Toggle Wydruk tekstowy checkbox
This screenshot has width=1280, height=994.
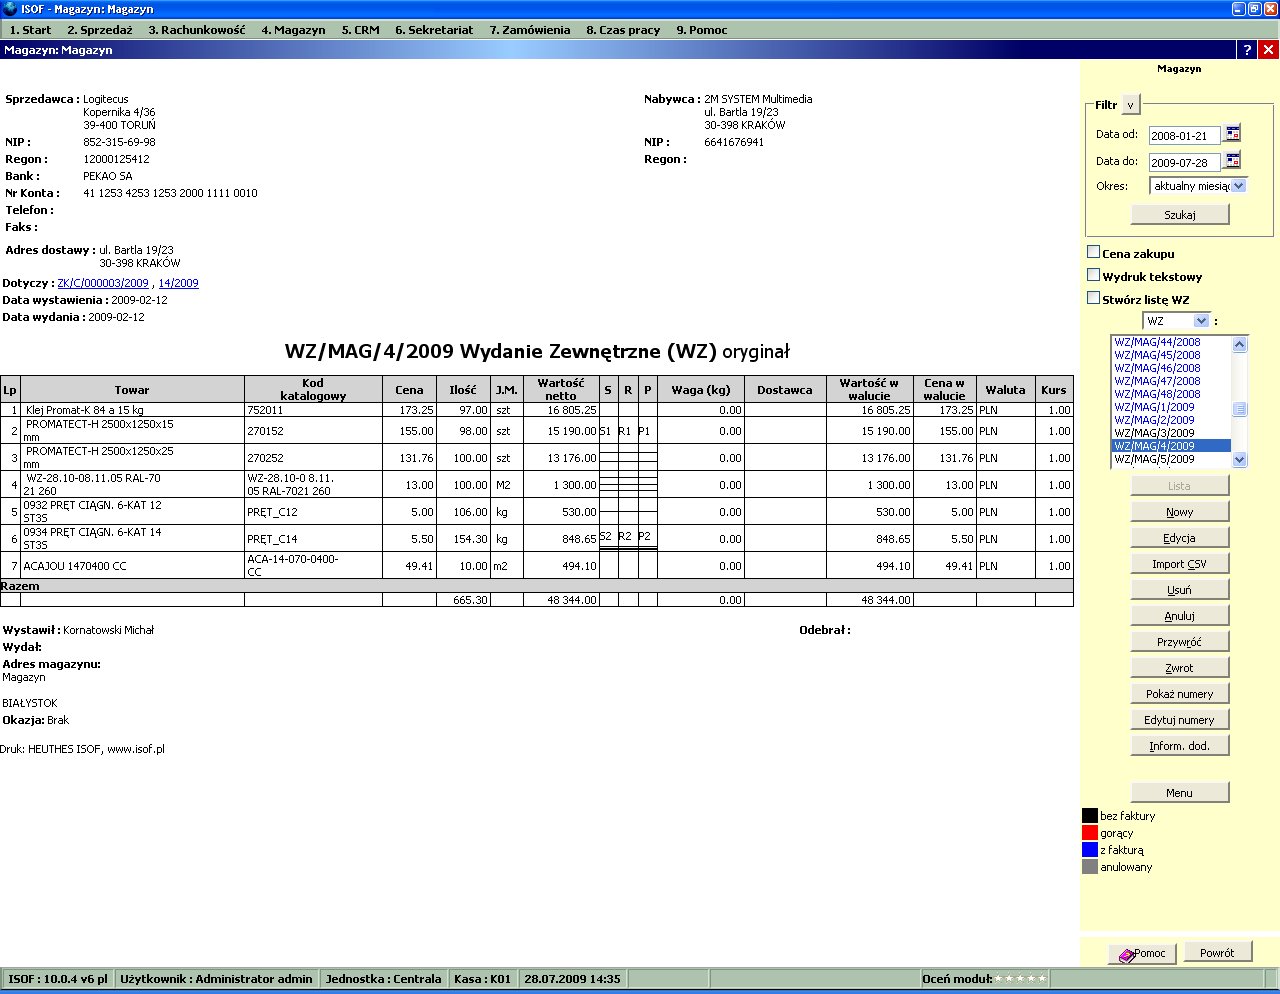click(1093, 275)
